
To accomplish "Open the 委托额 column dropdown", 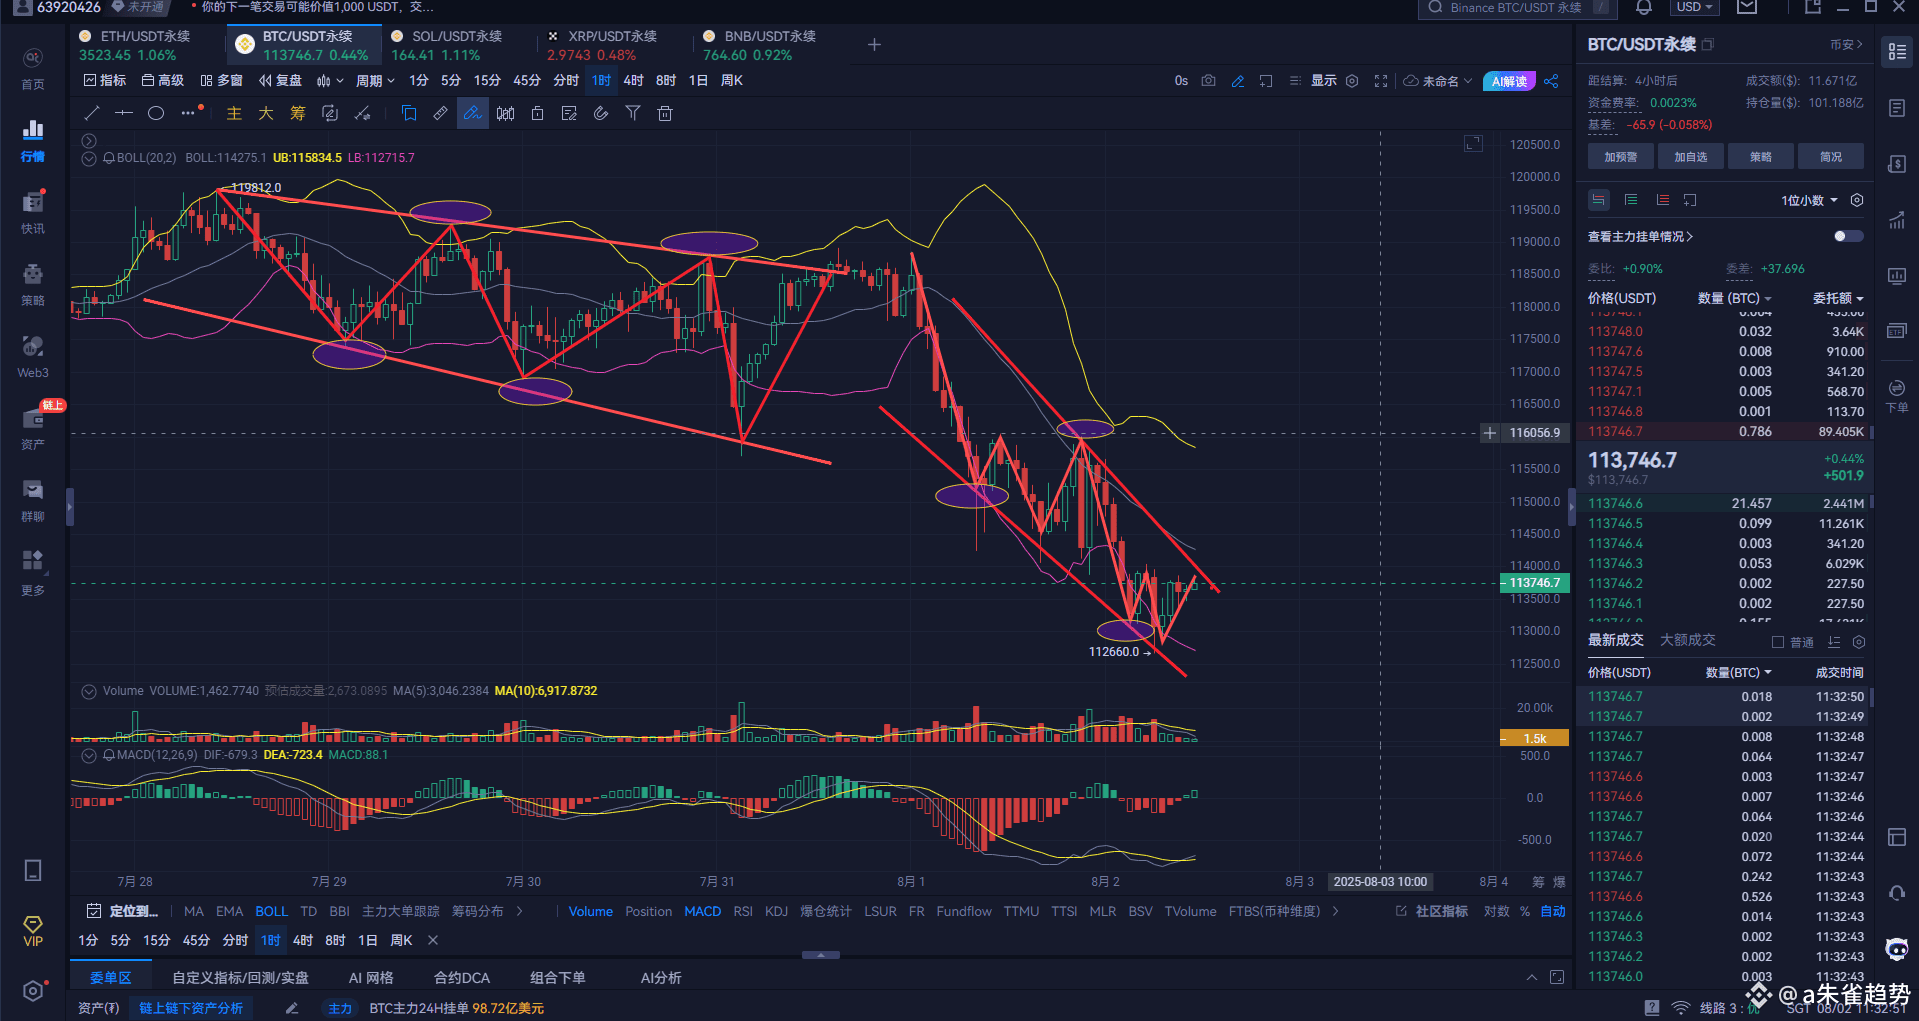I will click(1838, 298).
